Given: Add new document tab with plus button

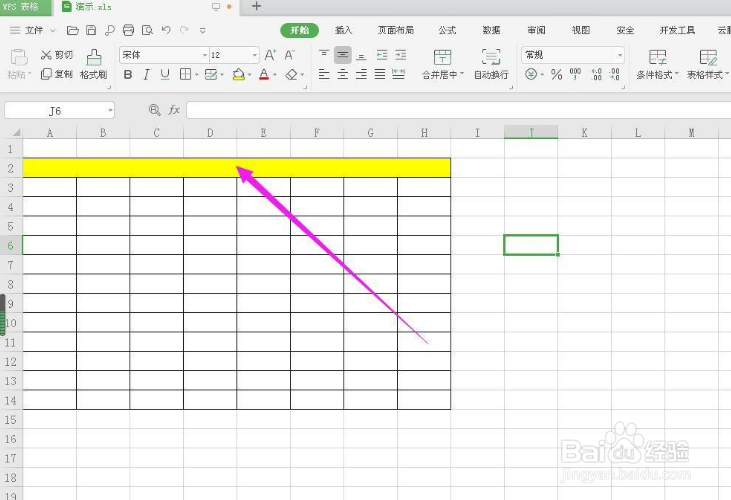Looking at the screenshot, I should tap(256, 6).
